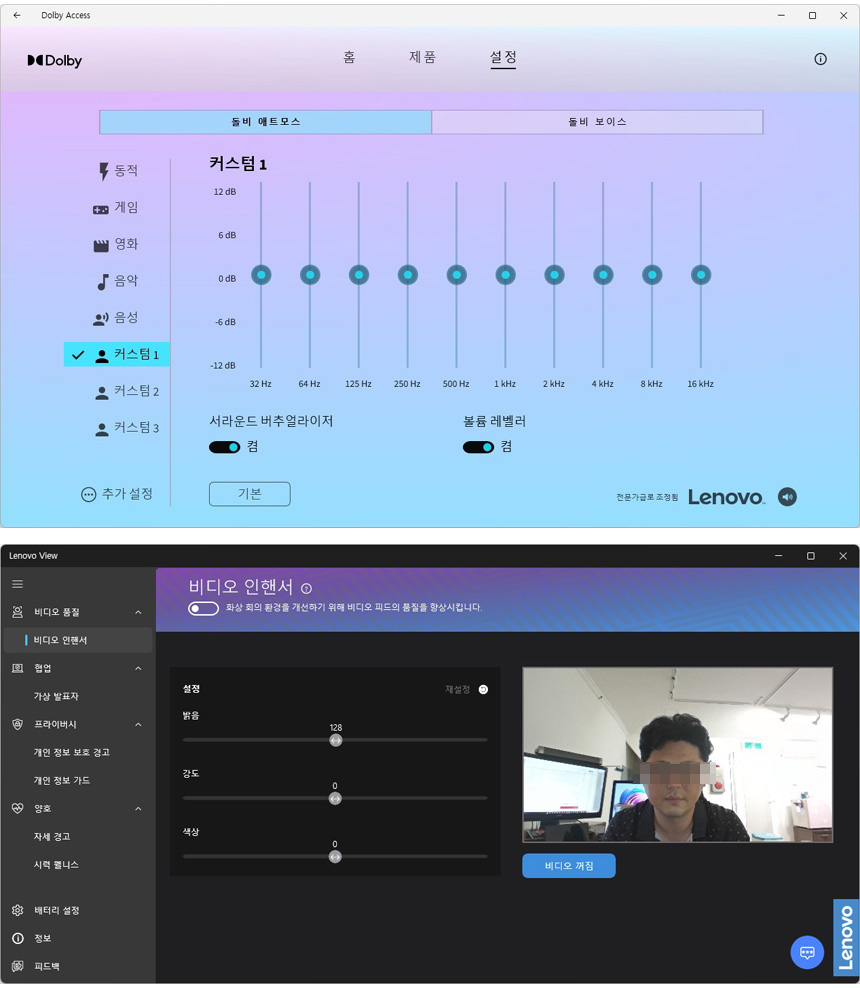Click the 양호 heart icon
The height and width of the screenshot is (988, 860).
tap(18, 808)
